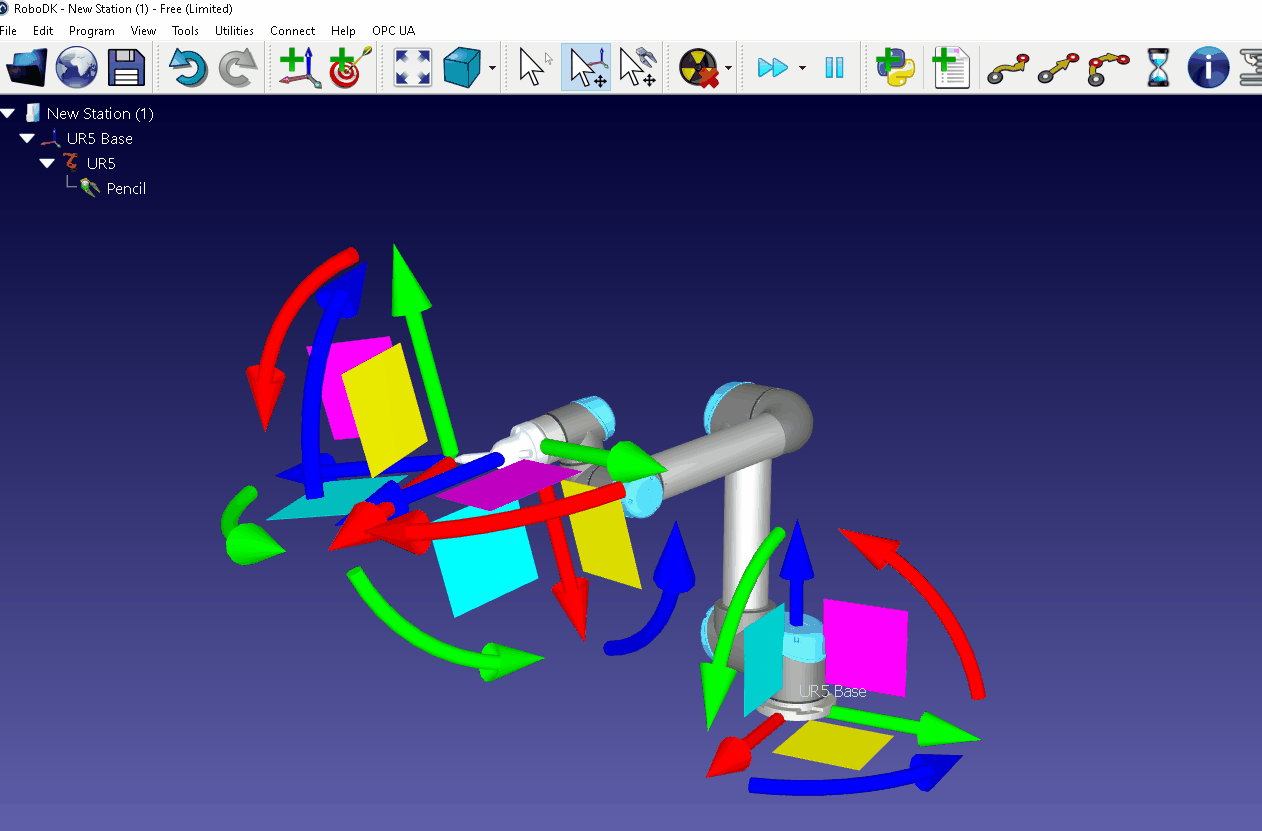Open the Utilities menu
1262x831 pixels.
(234, 31)
